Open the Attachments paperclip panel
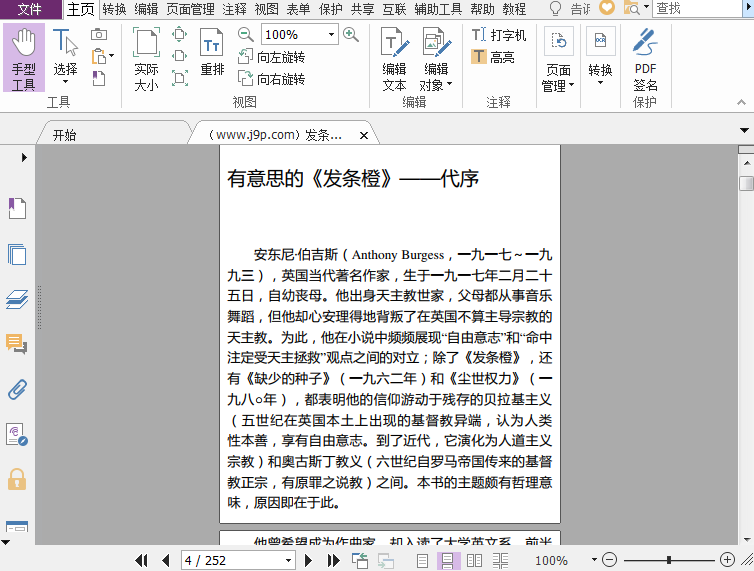754x571 pixels. [x=17, y=390]
